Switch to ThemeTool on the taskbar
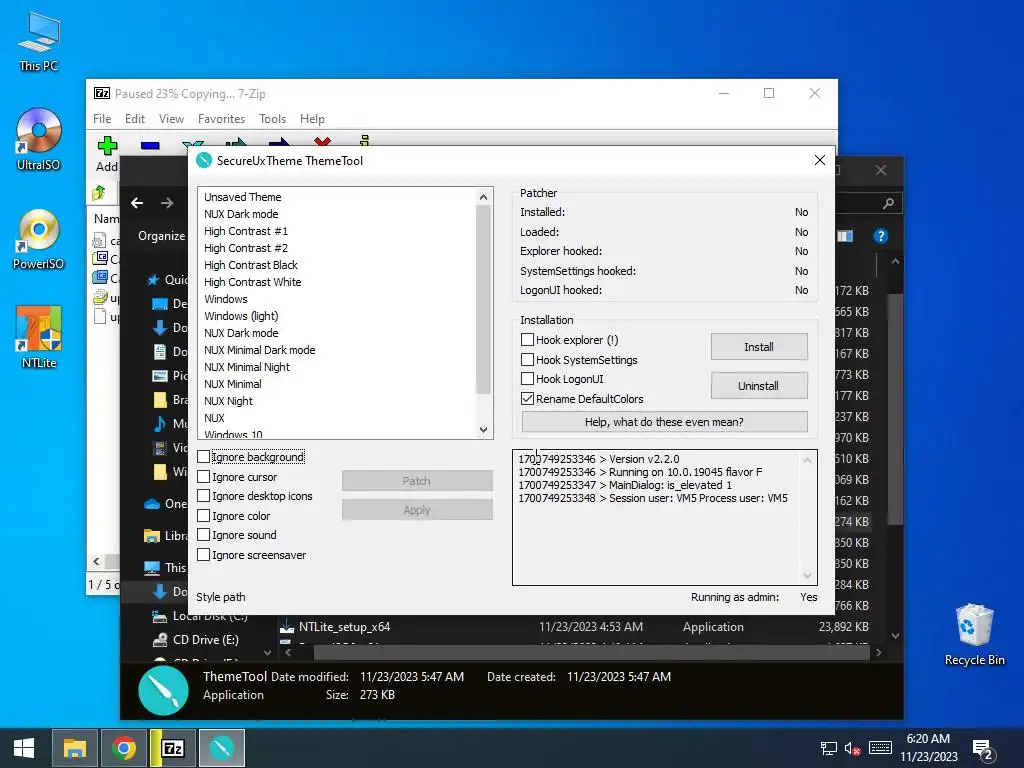 222,748
